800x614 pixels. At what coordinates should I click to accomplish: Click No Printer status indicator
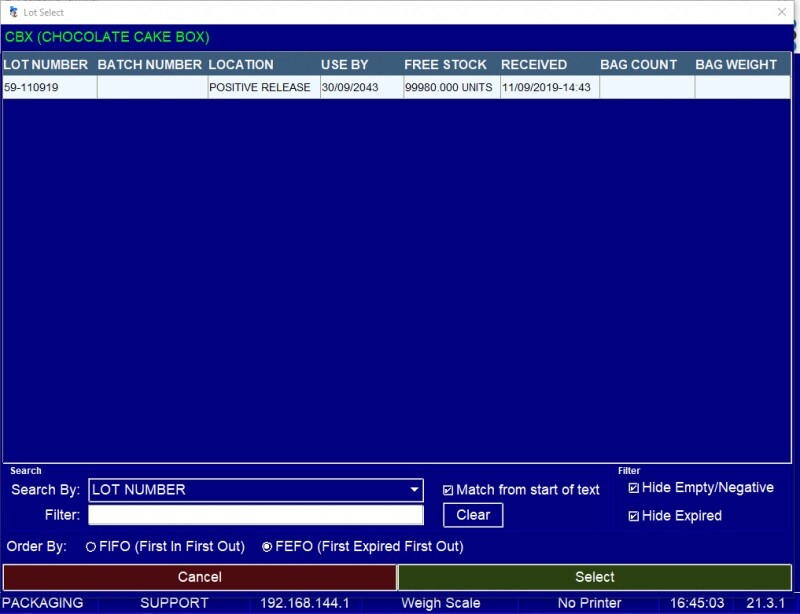(589, 603)
